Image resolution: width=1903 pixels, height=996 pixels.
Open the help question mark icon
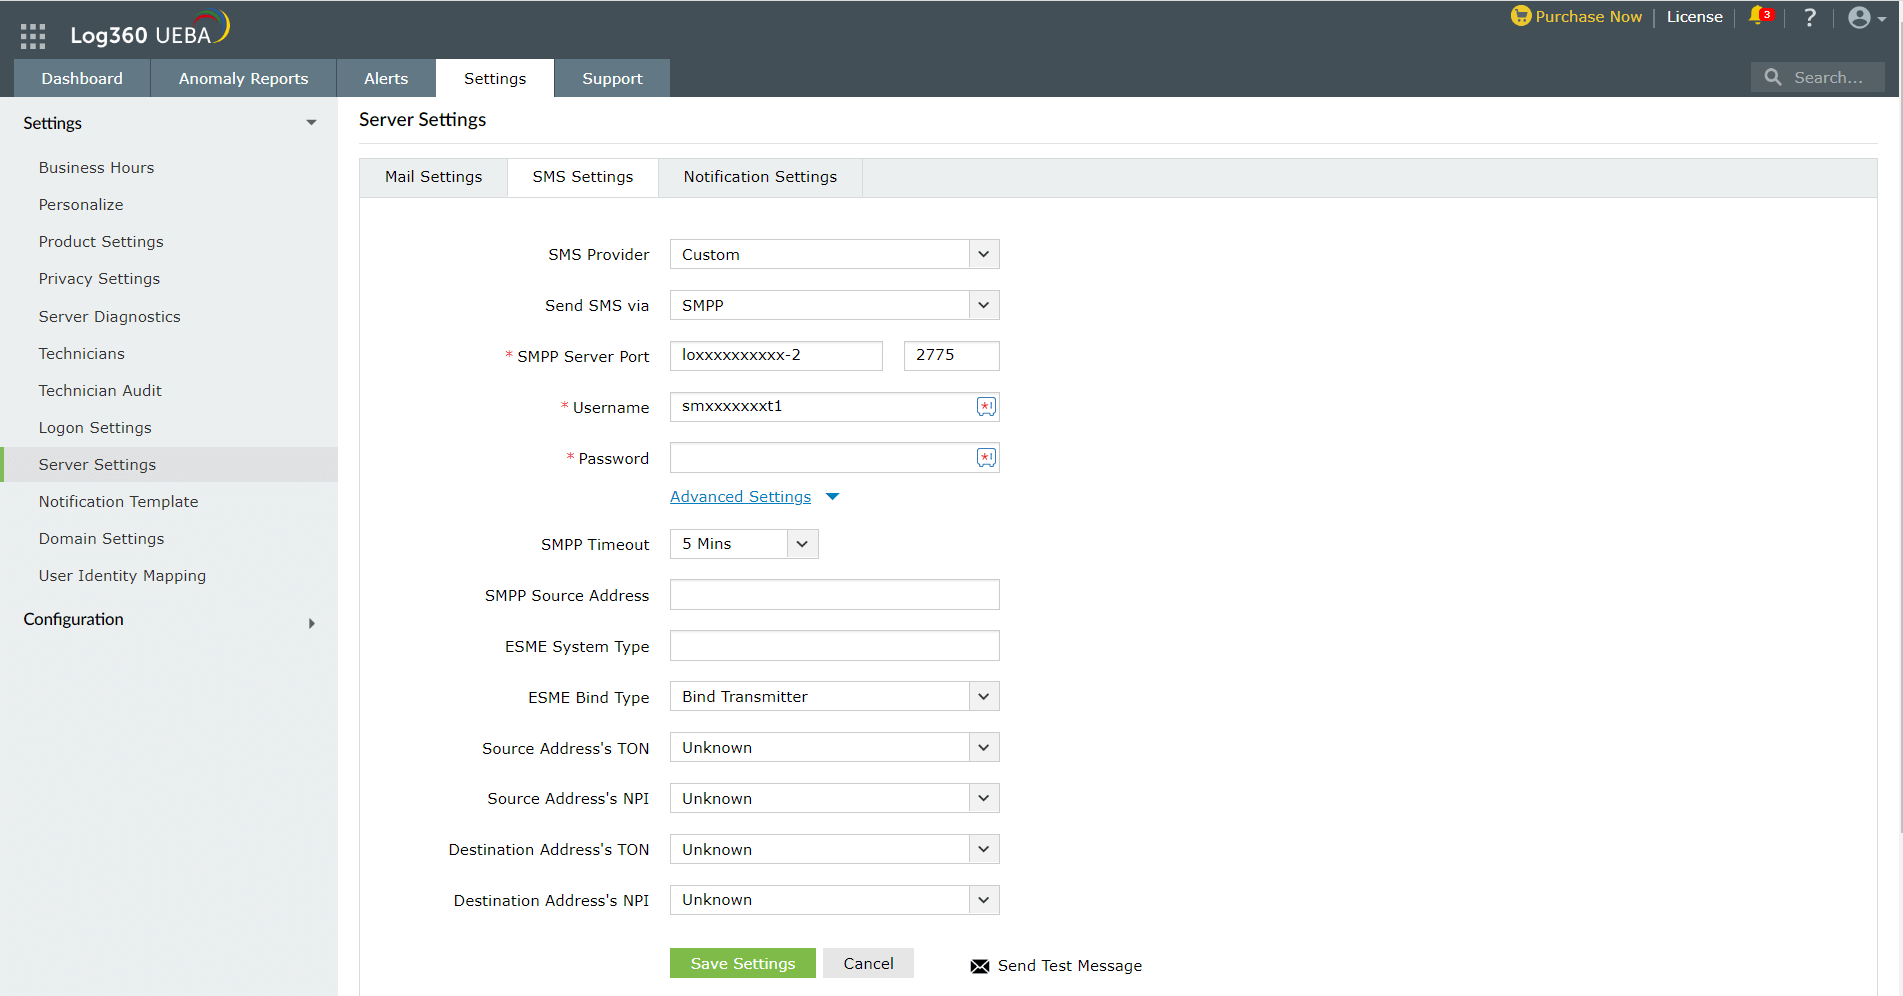[1810, 17]
